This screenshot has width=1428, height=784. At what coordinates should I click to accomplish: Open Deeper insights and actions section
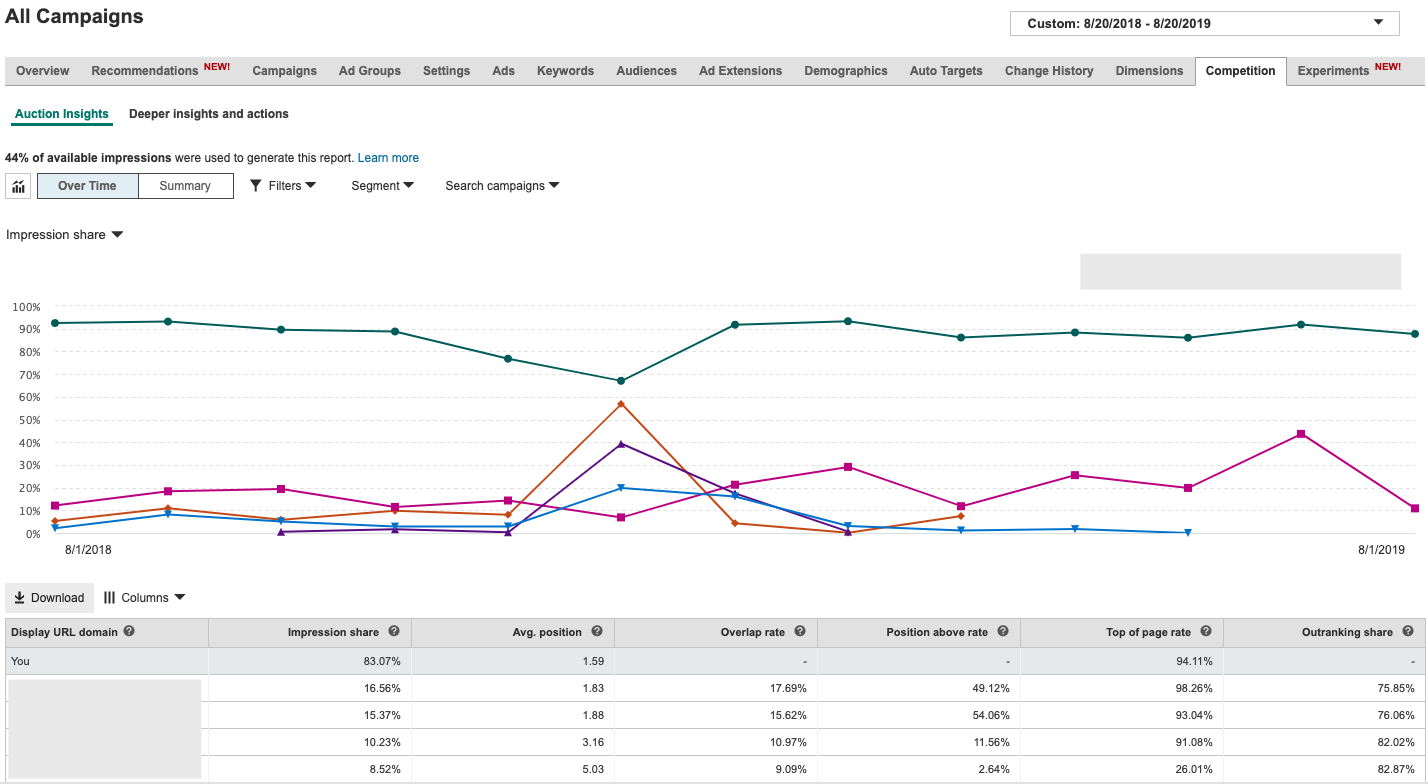(x=209, y=114)
